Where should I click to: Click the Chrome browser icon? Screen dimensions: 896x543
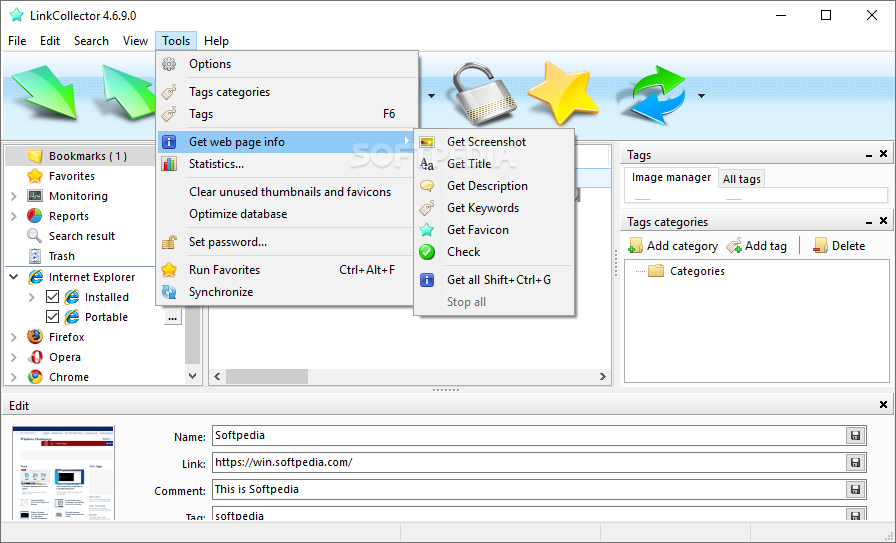(35, 377)
